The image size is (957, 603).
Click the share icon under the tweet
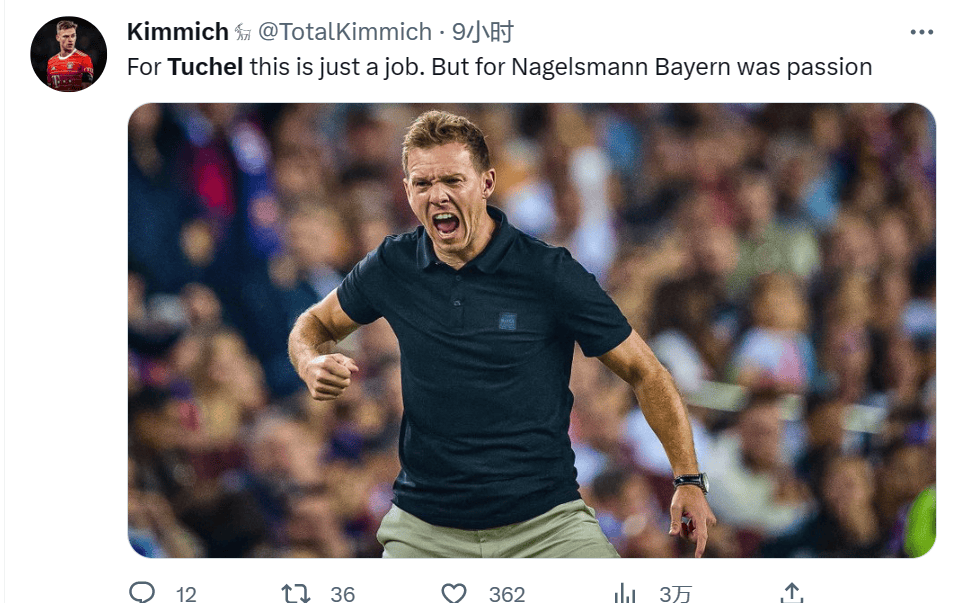point(791,592)
